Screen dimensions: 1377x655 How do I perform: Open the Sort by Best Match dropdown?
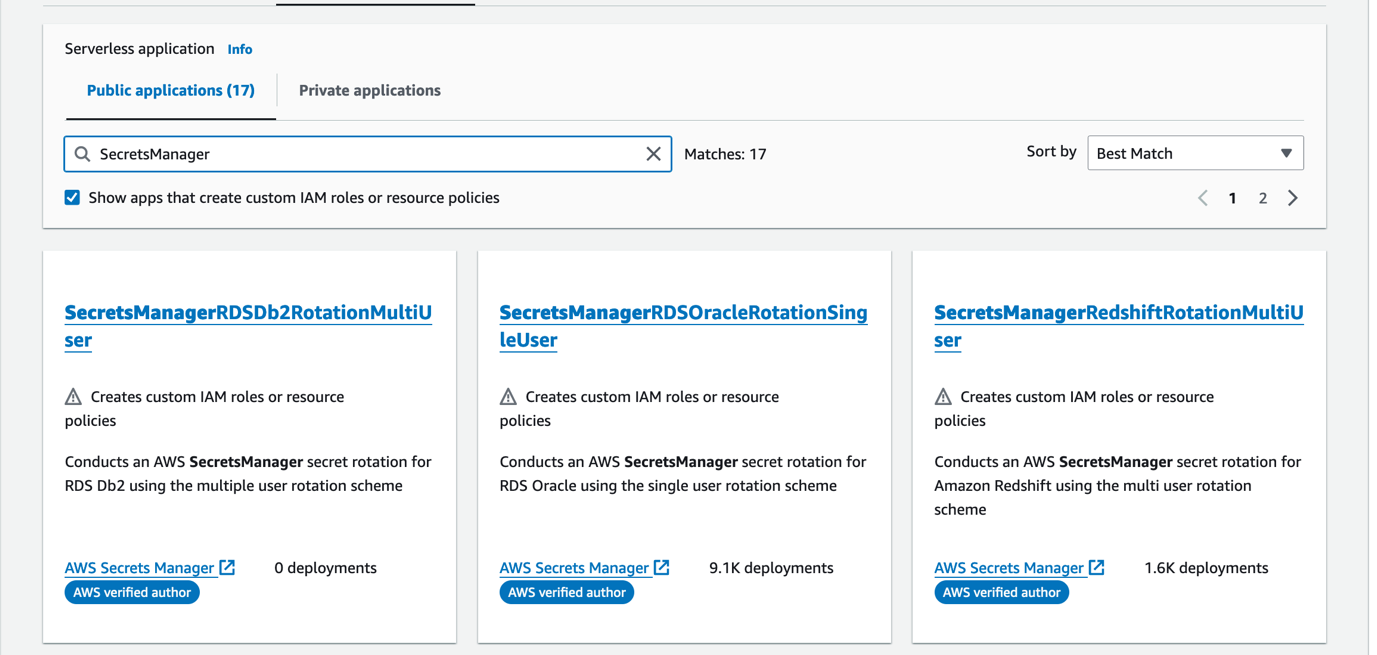(x=1195, y=153)
